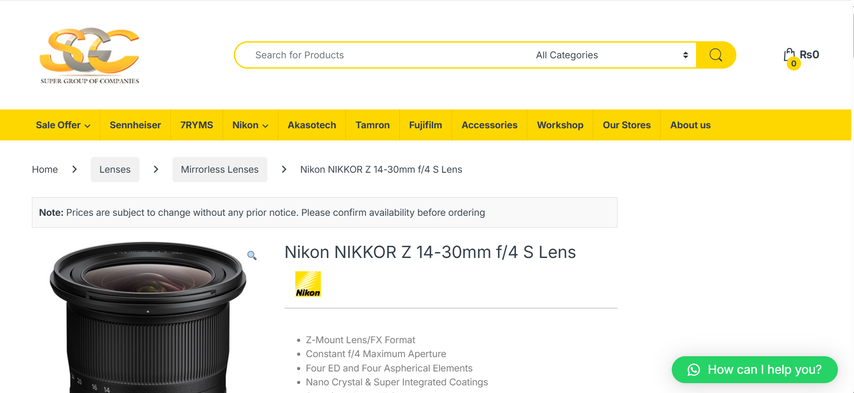Viewport: 854px width, 393px height.
Task: Click the Rs0 cart total
Action: click(809, 54)
